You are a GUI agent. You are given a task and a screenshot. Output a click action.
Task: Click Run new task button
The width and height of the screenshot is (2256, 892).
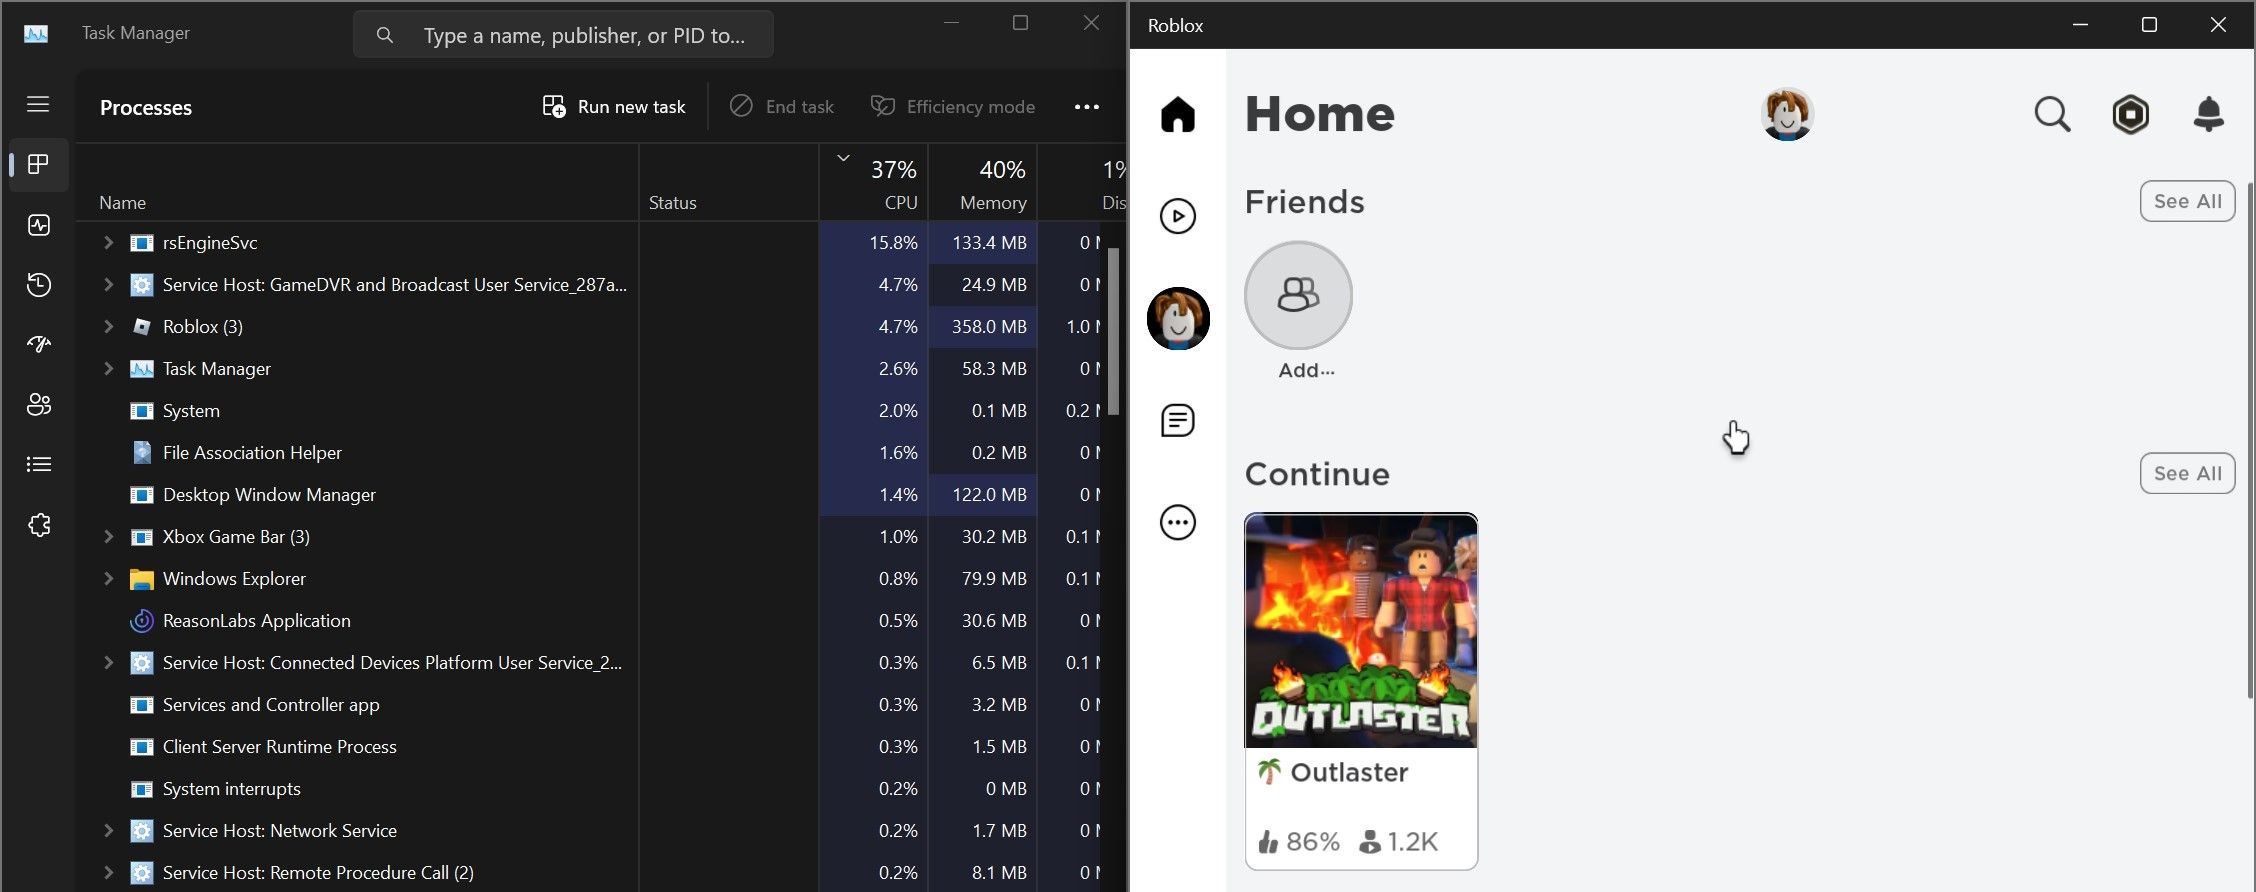[x=614, y=107]
